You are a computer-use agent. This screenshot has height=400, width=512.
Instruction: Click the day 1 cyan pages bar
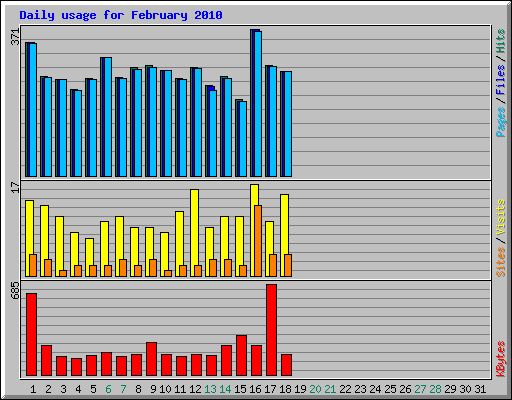[x=33, y=110]
